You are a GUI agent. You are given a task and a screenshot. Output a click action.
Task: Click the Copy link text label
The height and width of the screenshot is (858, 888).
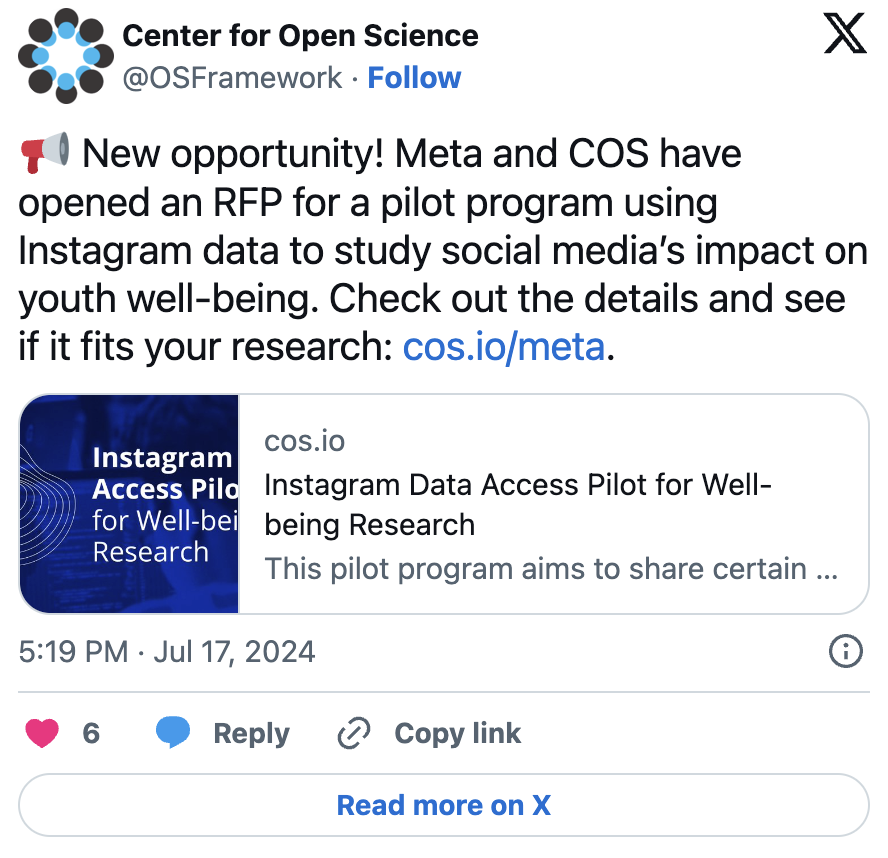pyautogui.click(x=458, y=733)
